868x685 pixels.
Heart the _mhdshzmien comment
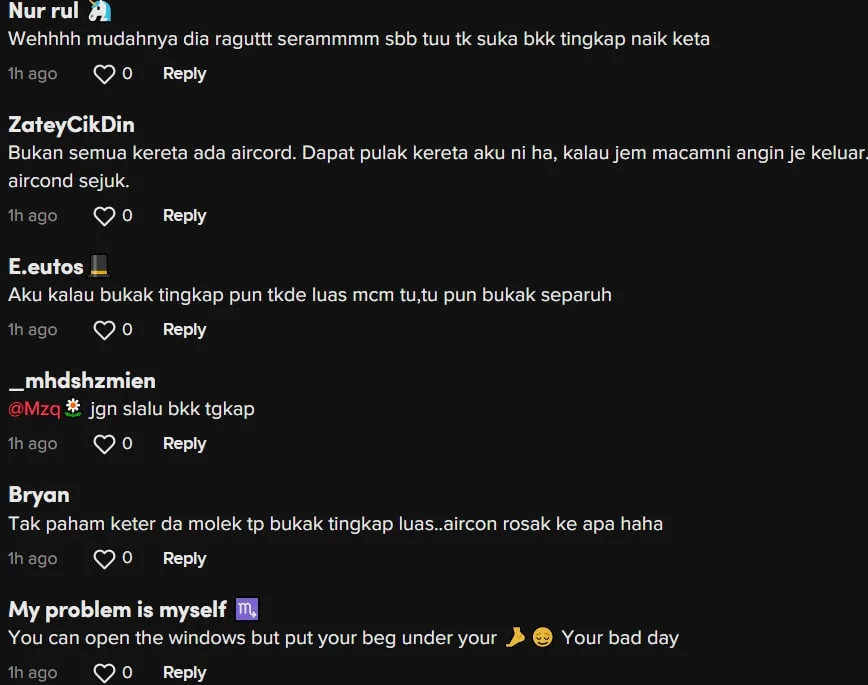104,444
